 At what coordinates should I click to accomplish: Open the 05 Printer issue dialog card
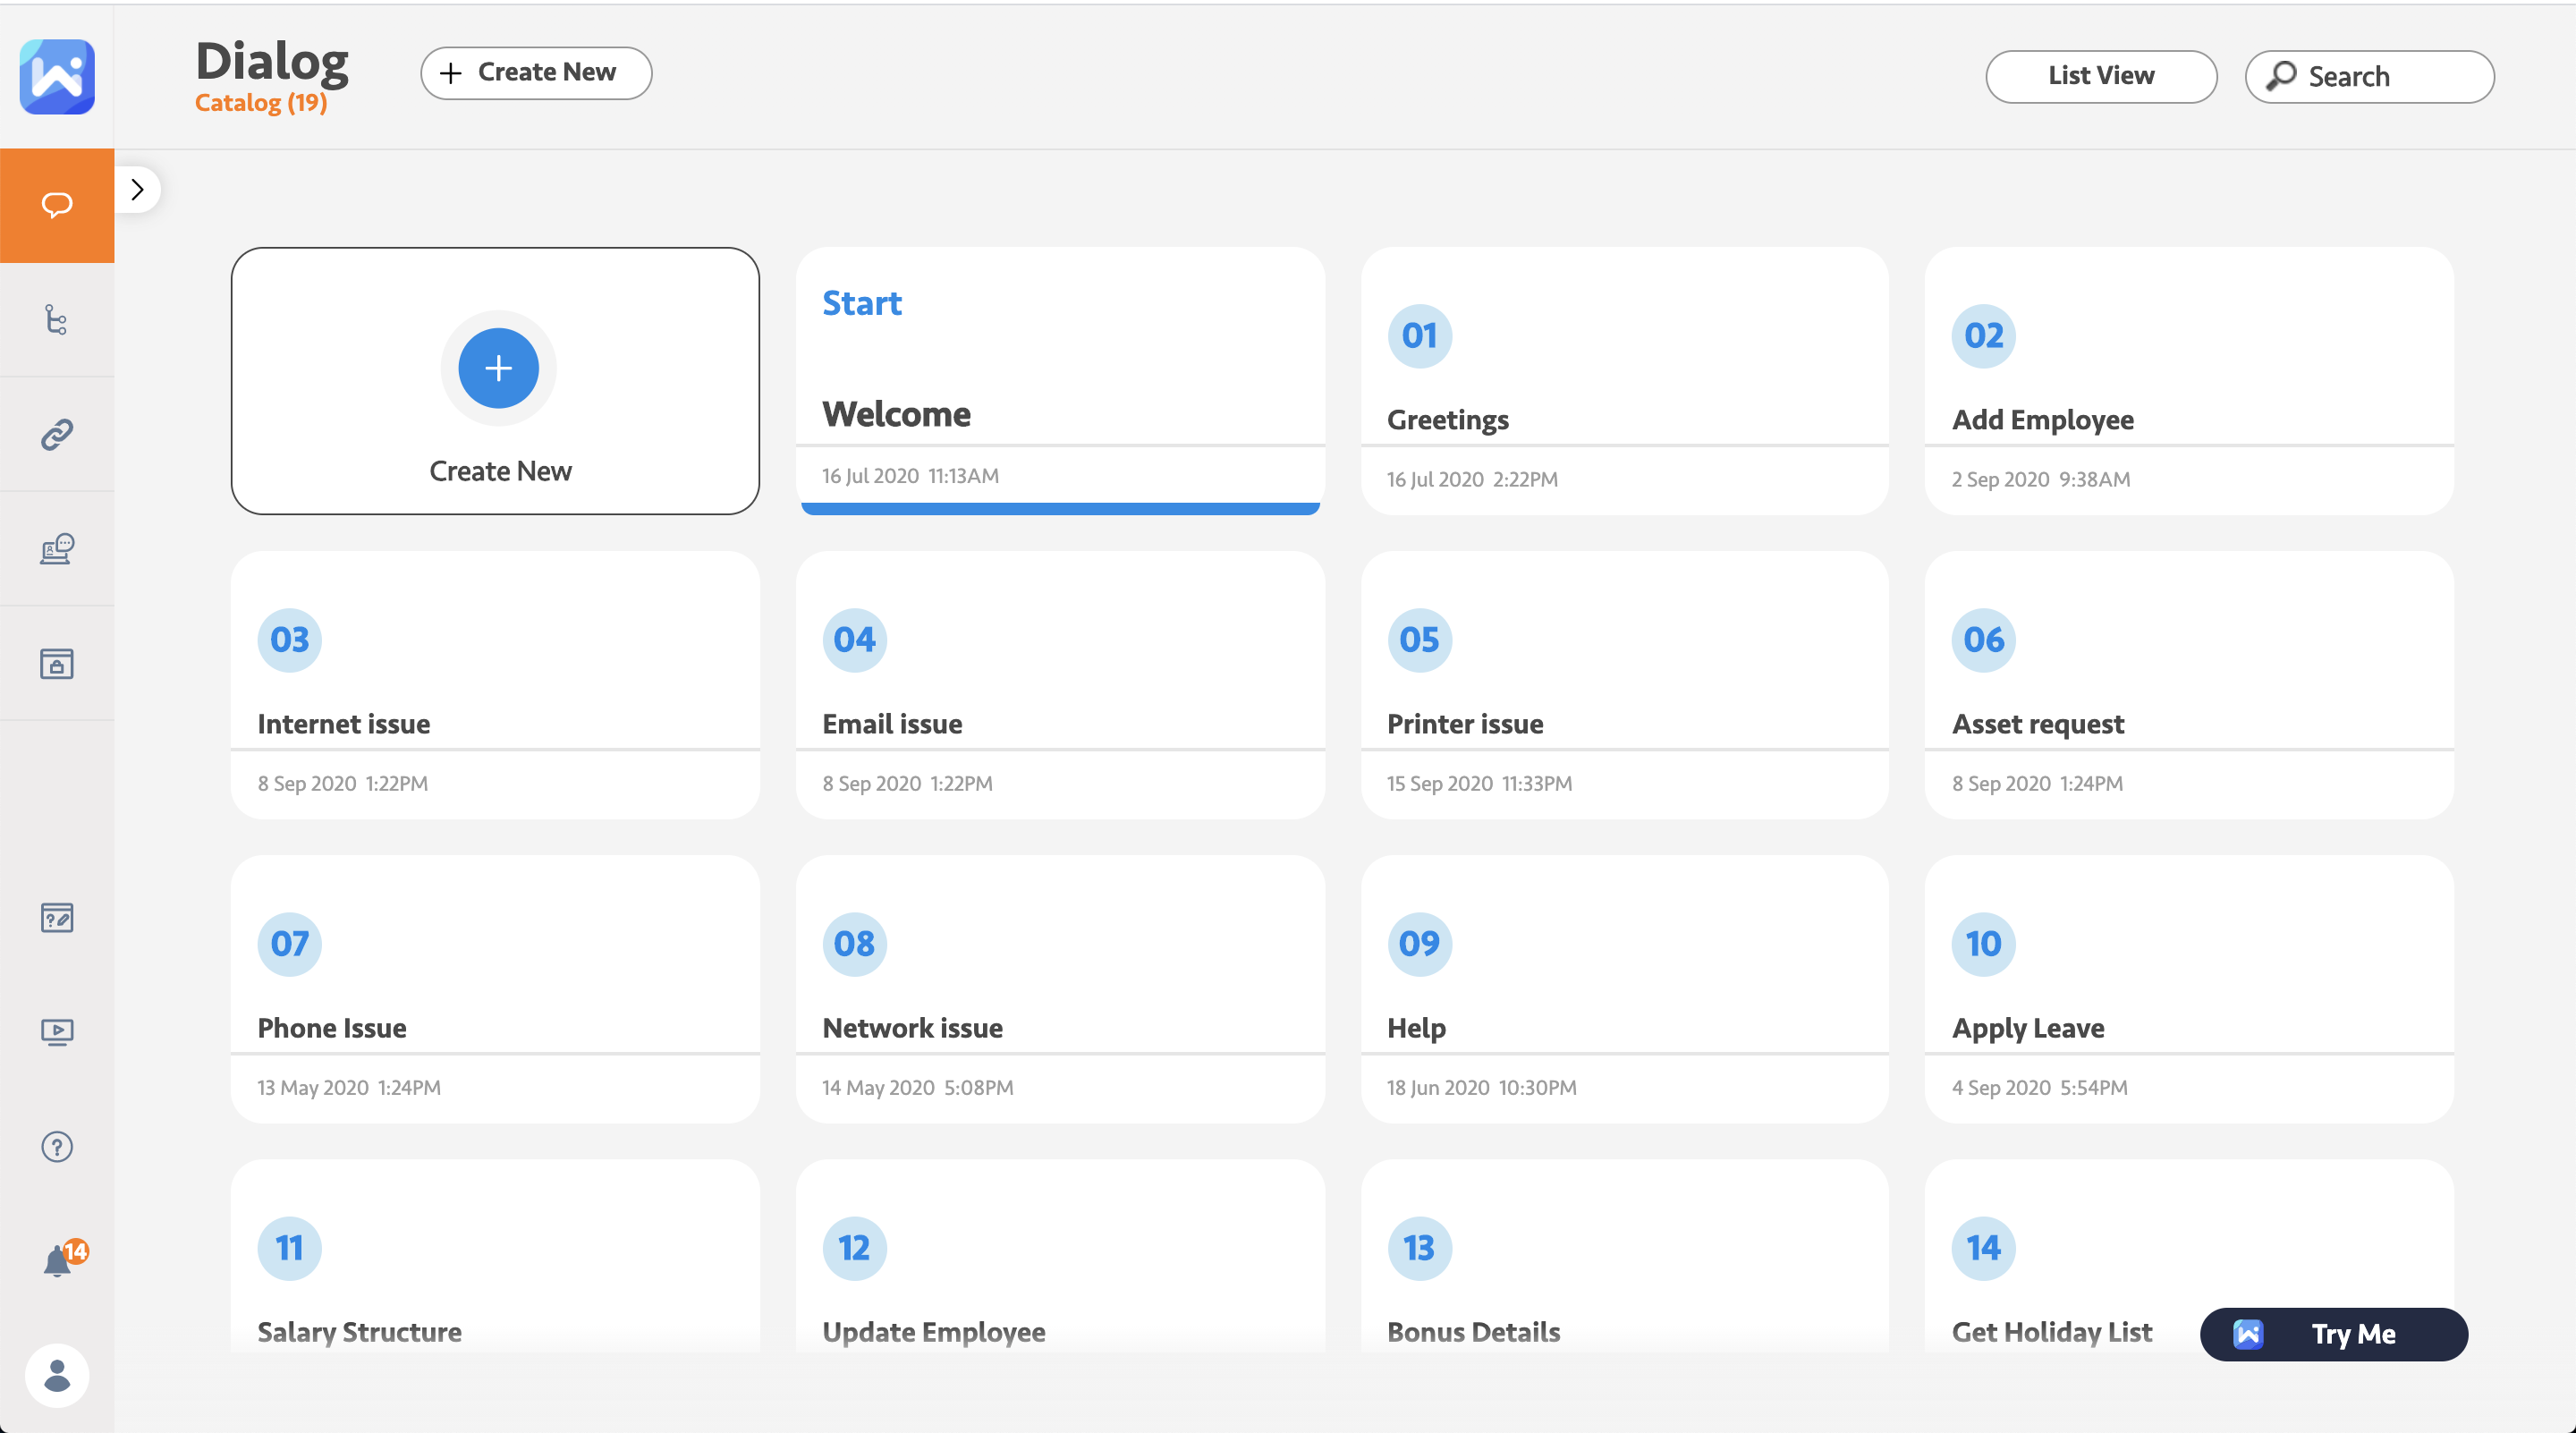1624,685
